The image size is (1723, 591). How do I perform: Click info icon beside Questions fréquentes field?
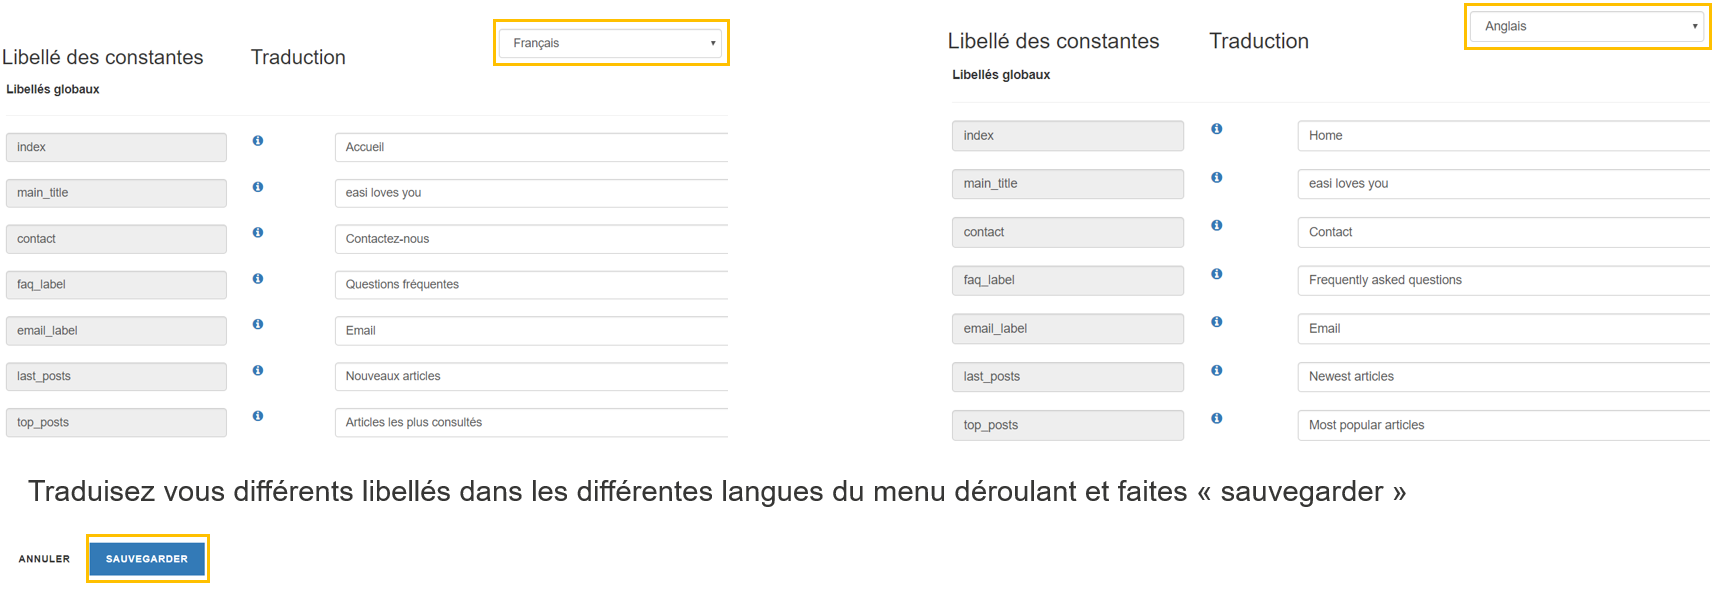tap(258, 279)
